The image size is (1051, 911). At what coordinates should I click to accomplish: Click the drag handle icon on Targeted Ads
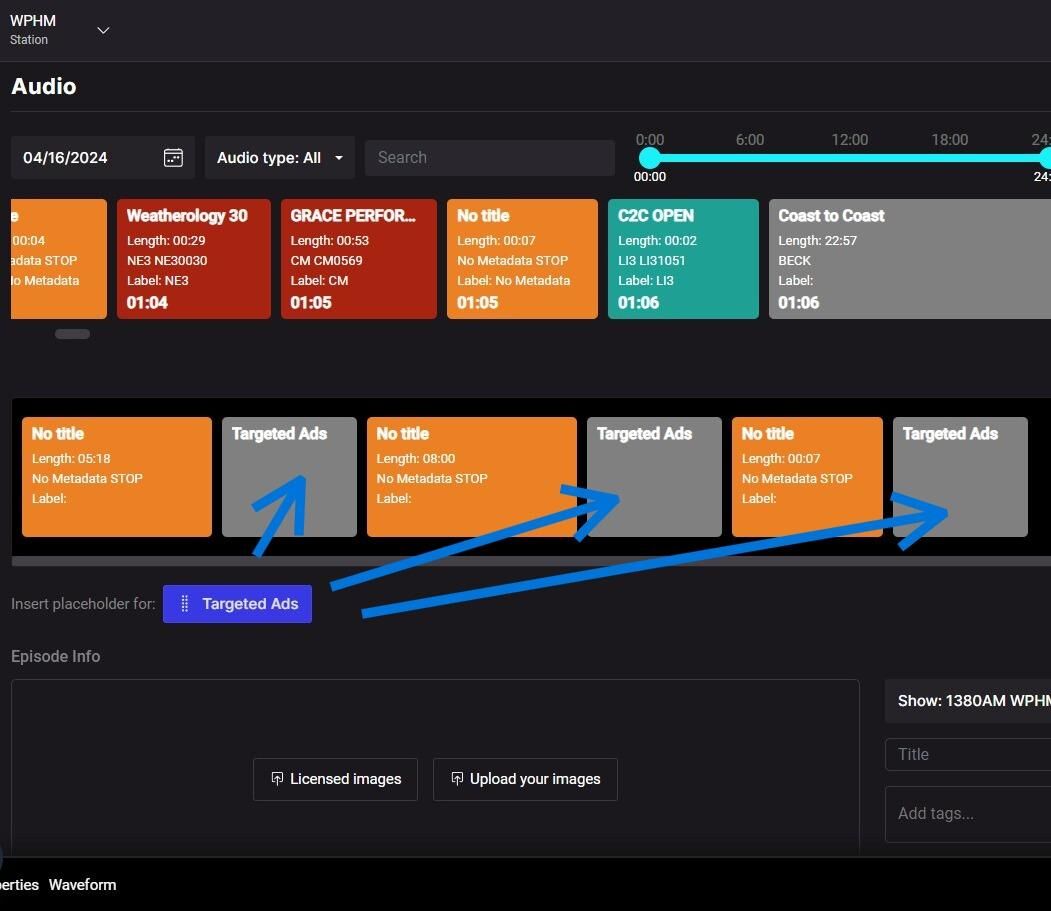184,604
